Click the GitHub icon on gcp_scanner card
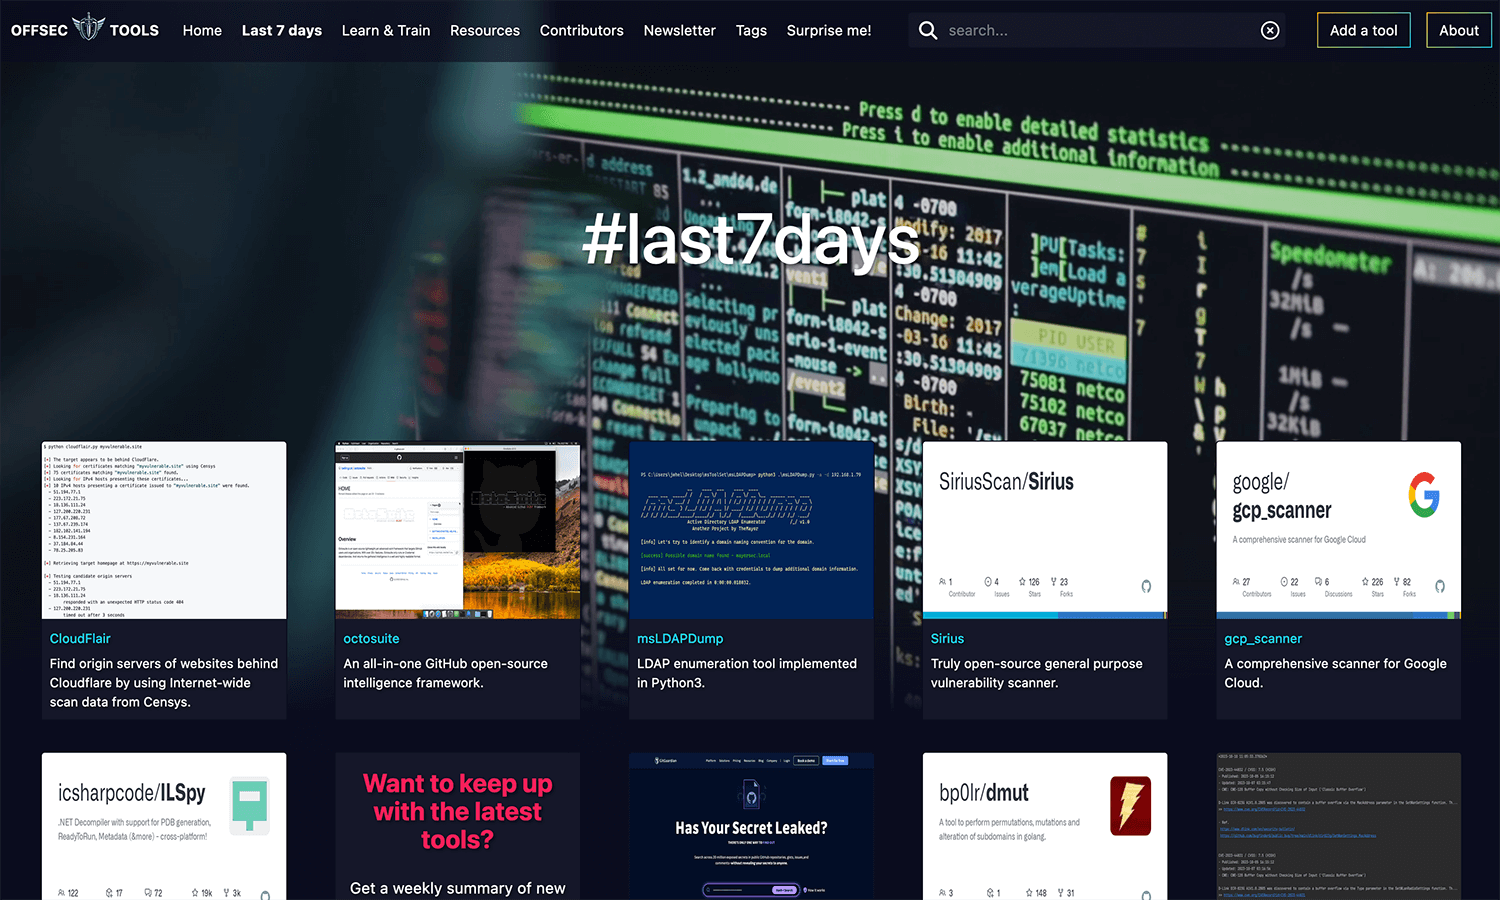This screenshot has width=1500, height=900. (1440, 586)
